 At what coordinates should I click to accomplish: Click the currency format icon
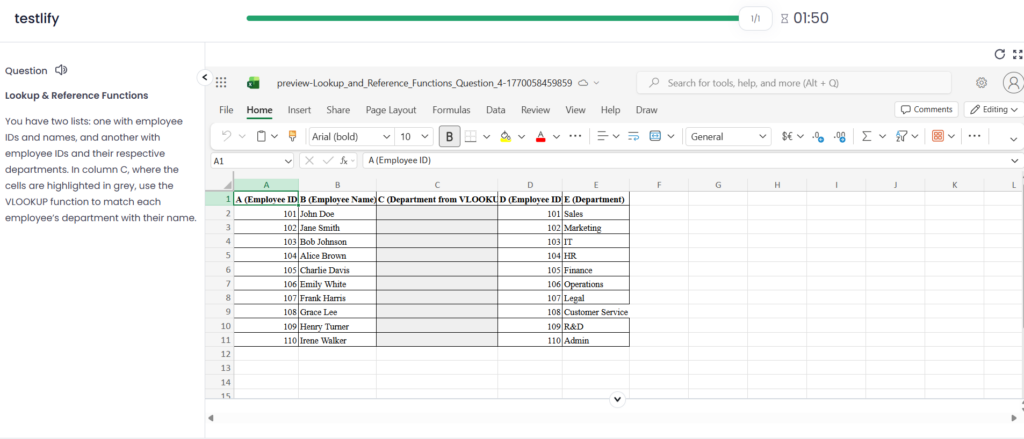point(788,137)
